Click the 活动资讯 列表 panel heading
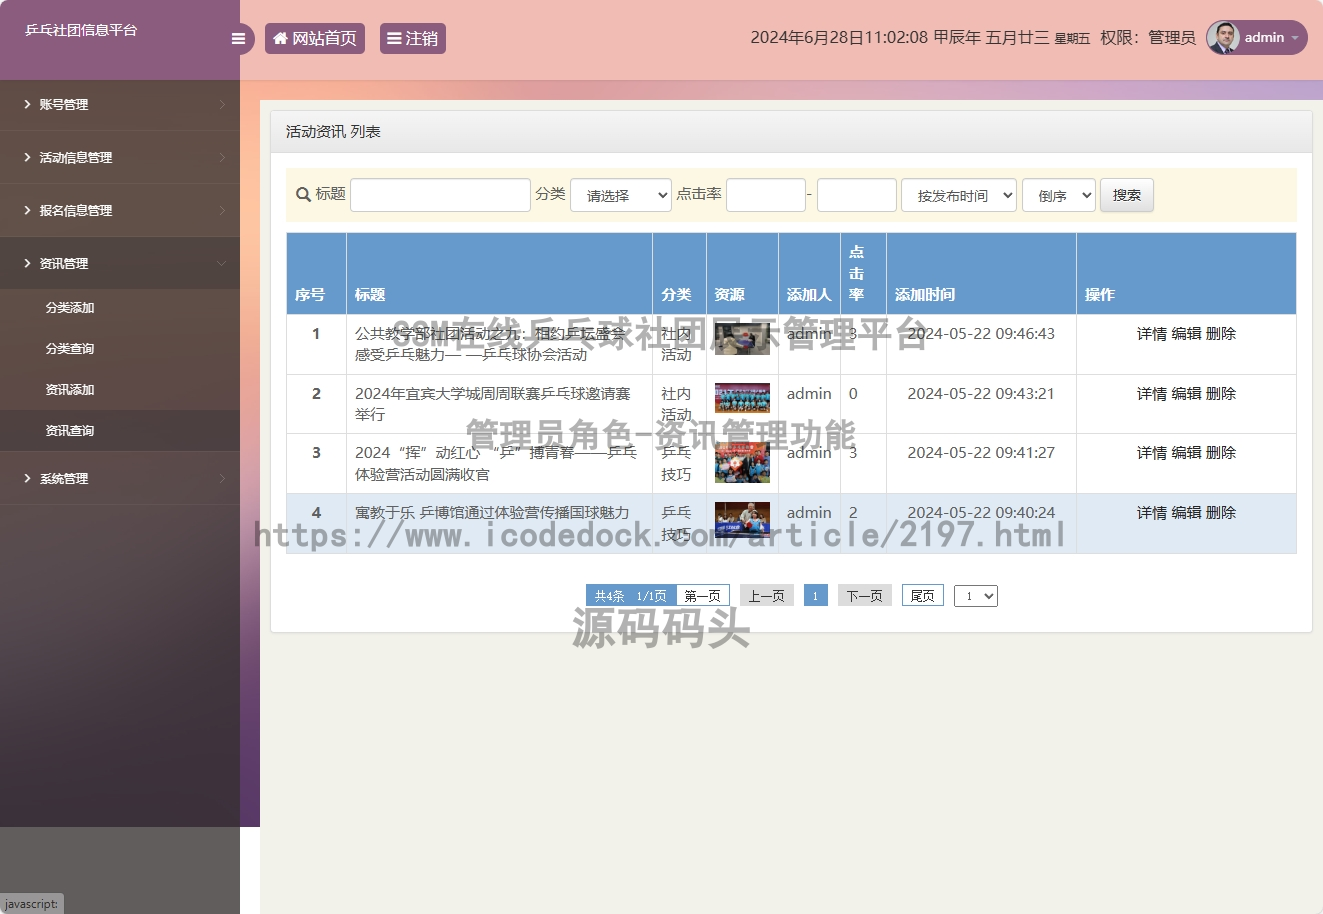Image resolution: width=1323 pixels, height=914 pixels. click(333, 132)
